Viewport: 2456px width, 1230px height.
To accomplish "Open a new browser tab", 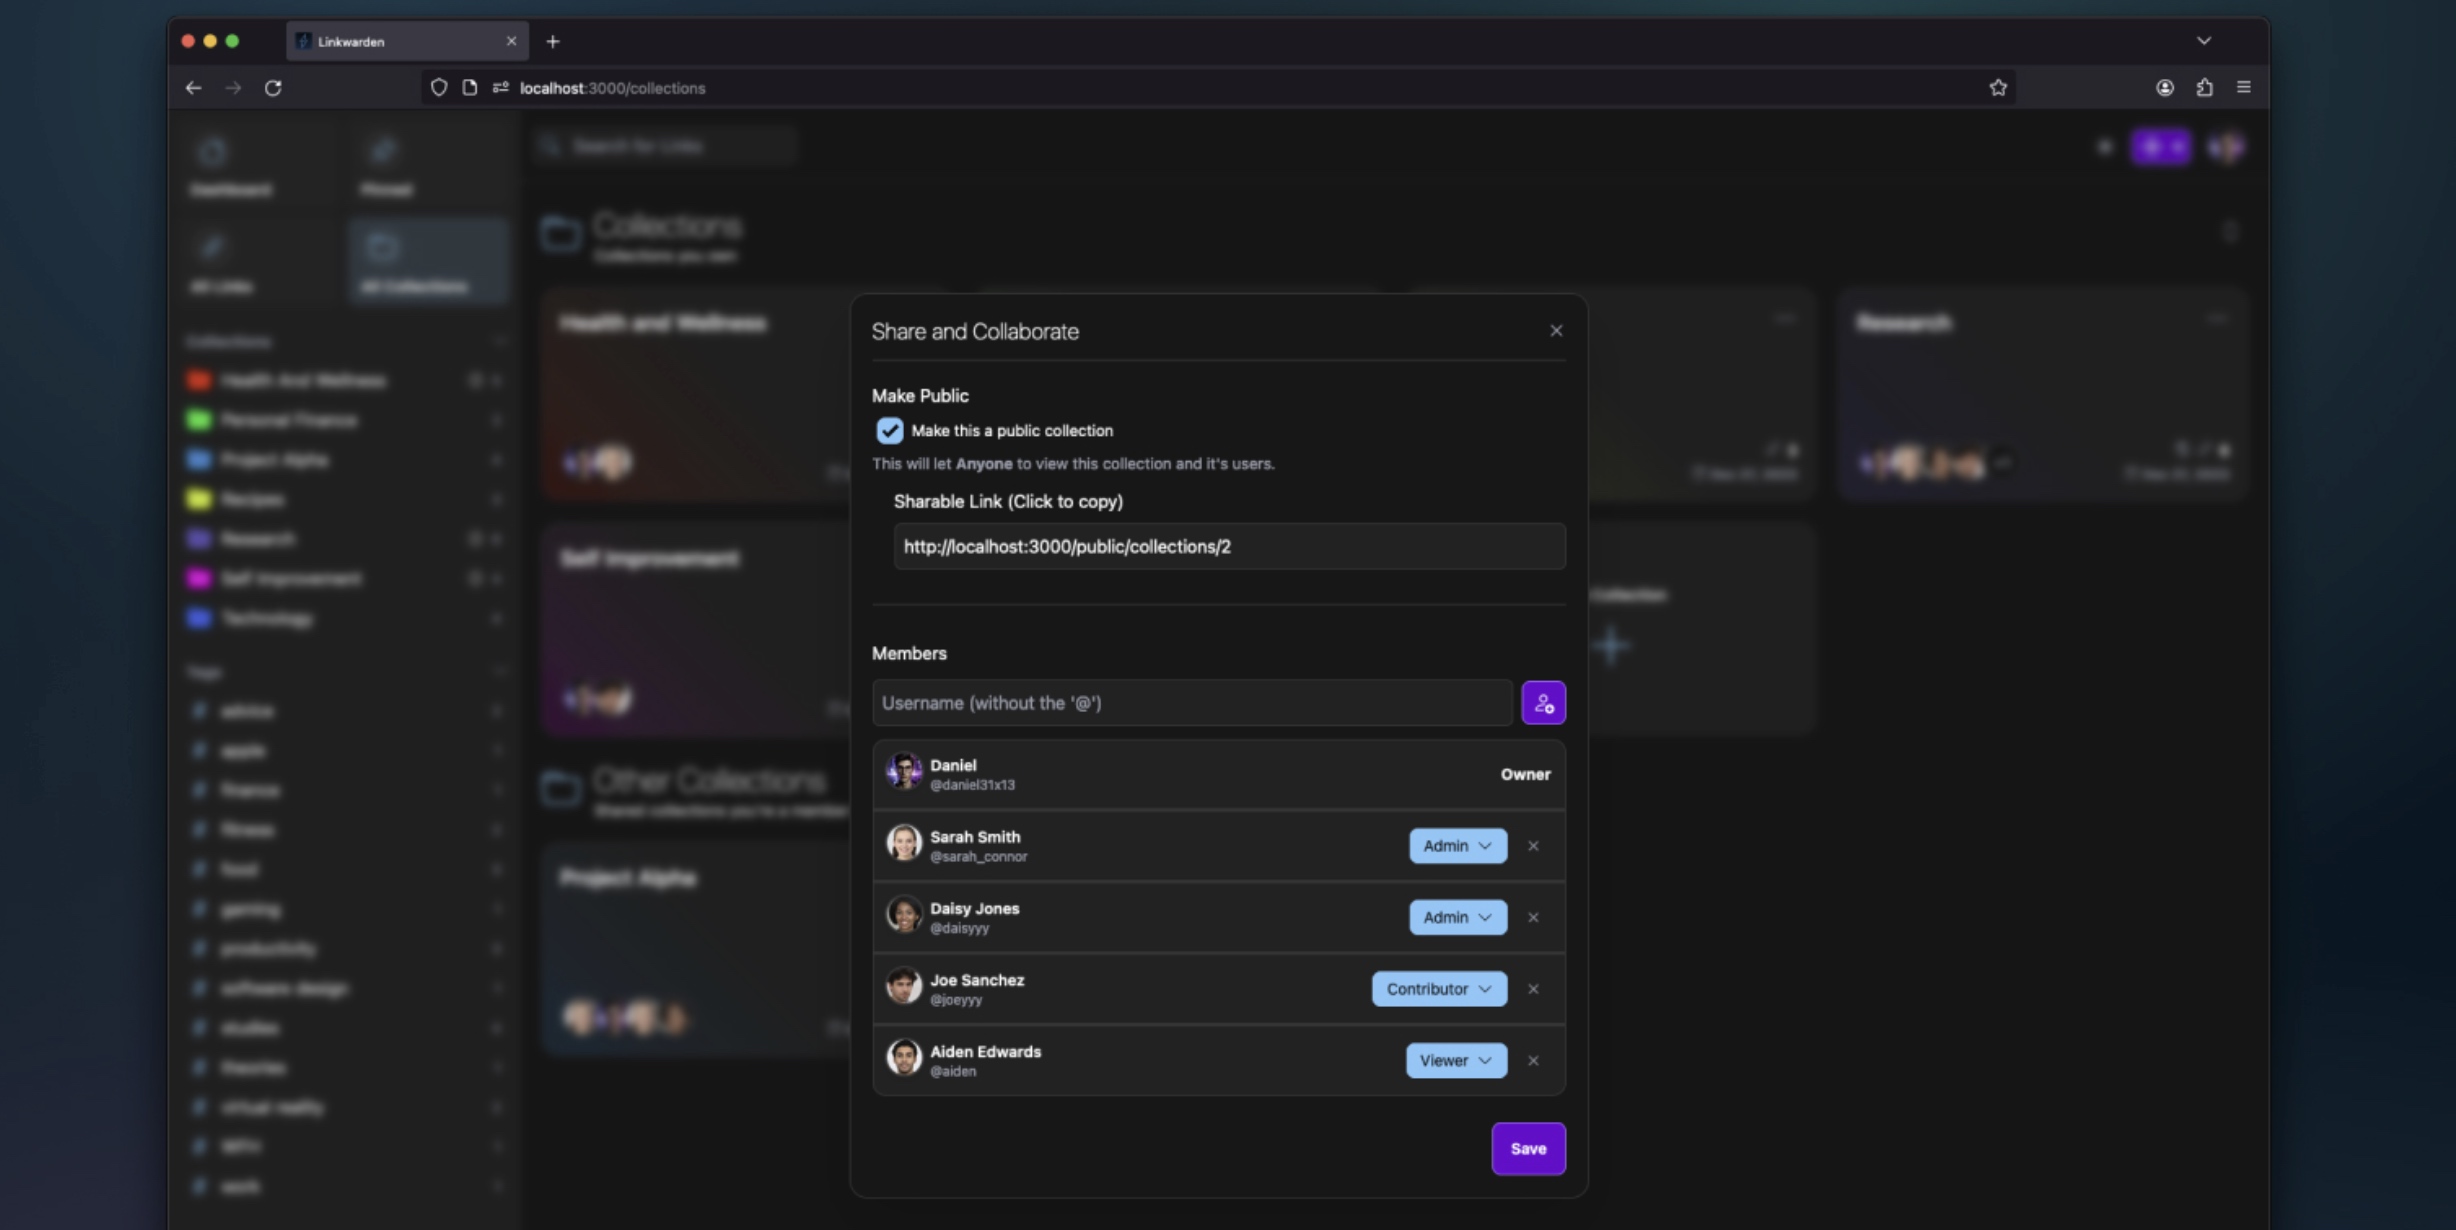I will 553,42.
